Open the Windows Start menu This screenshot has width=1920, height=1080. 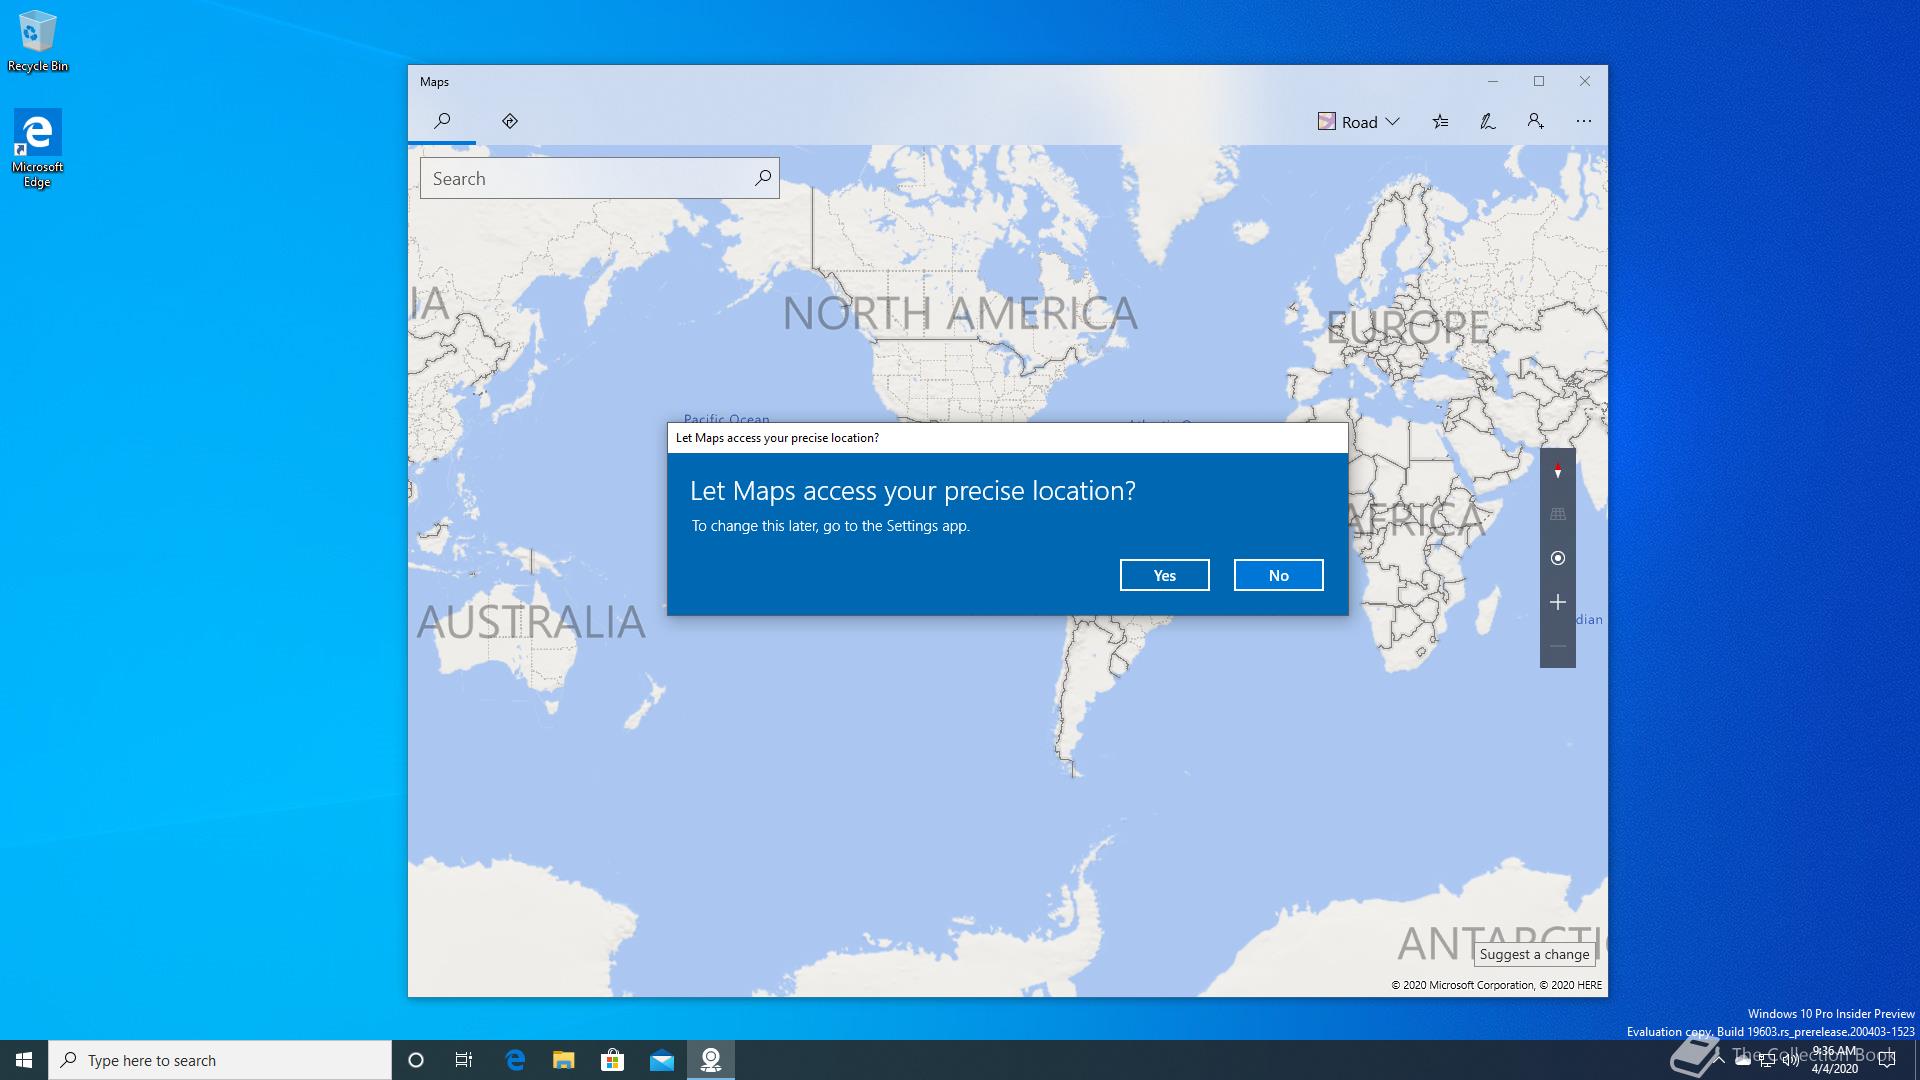[x=24, y=1060]
